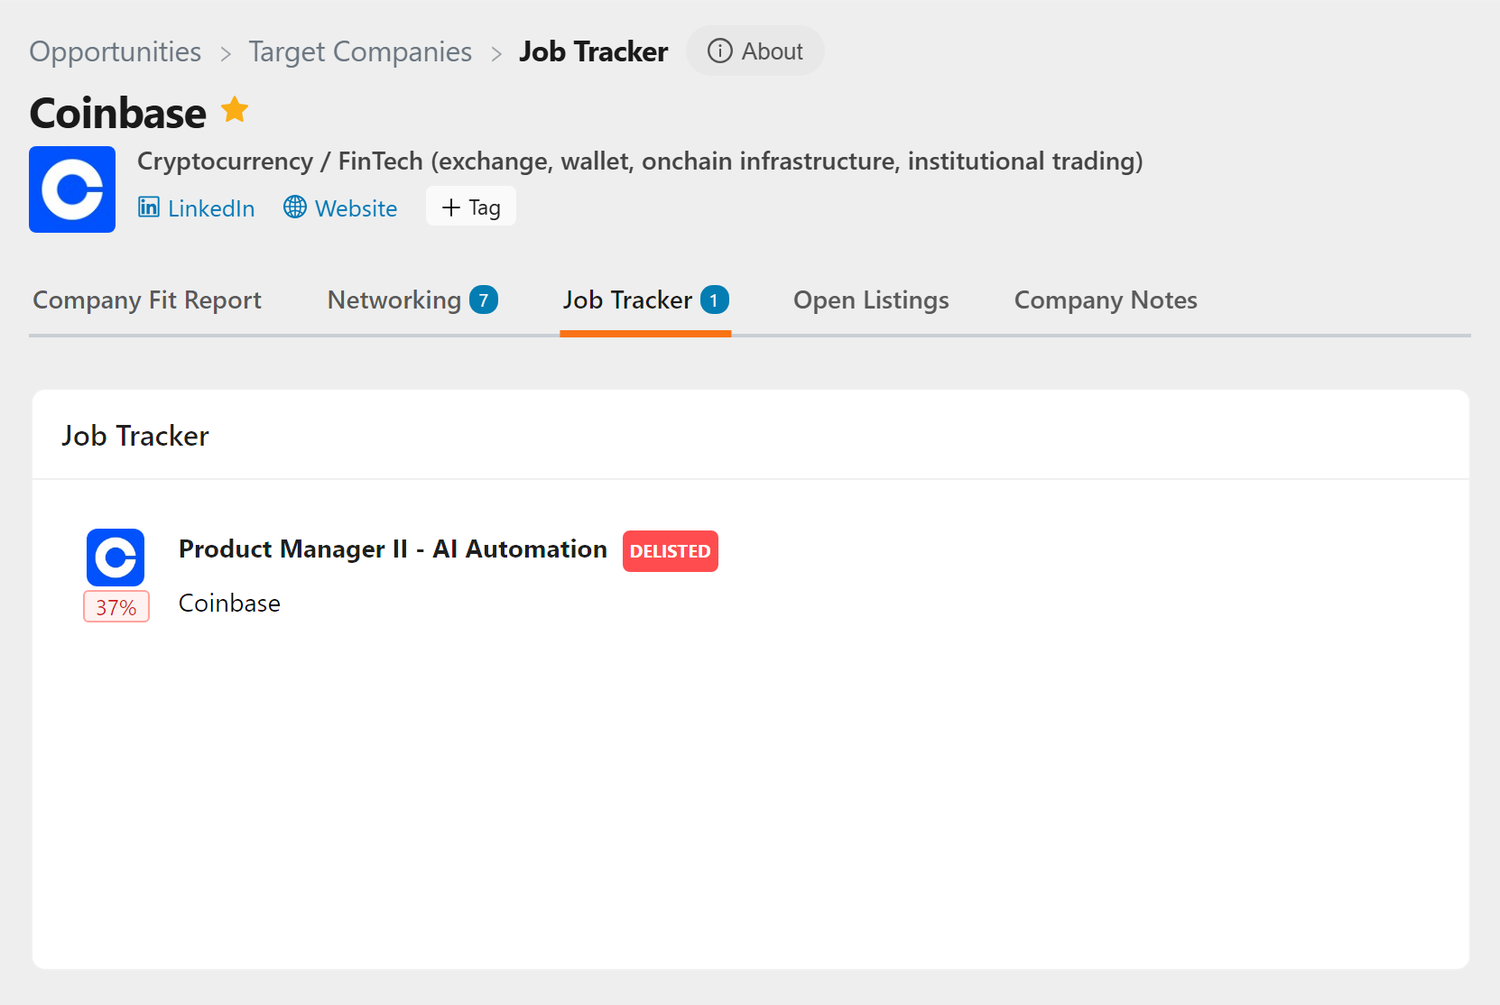Viewport: 1500px width, 1005px height.
Task: Add a tag with the + Tag button
Action: click(471, 207)
